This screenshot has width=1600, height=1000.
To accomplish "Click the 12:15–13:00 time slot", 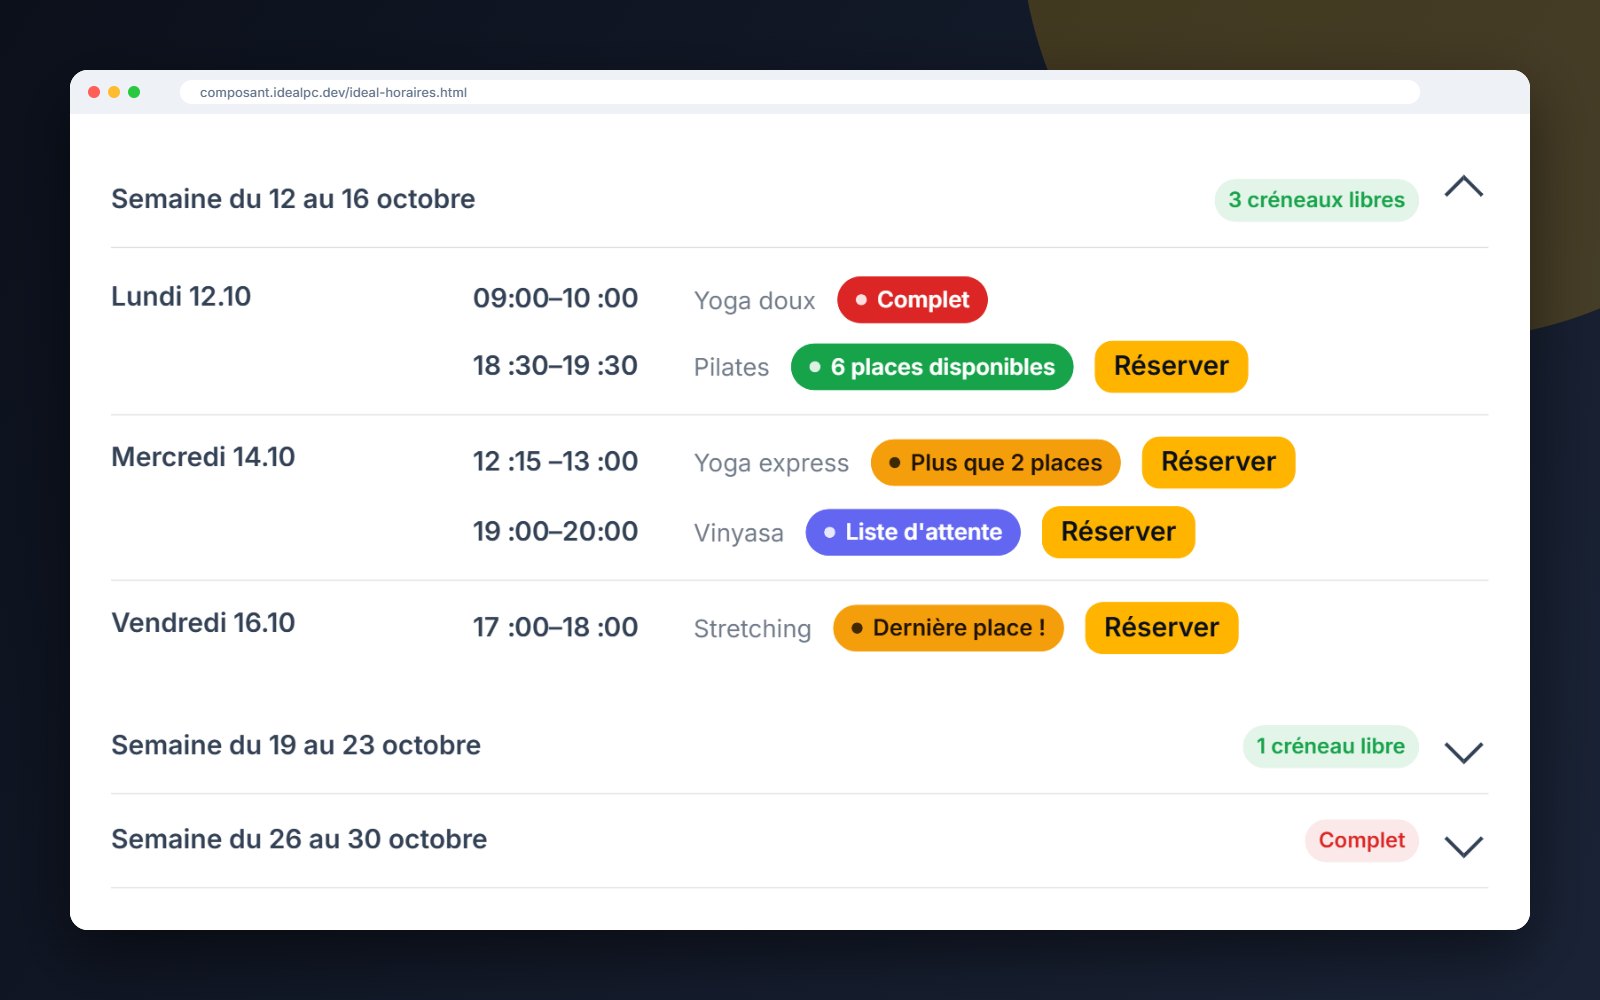I will tap(555, 461).
